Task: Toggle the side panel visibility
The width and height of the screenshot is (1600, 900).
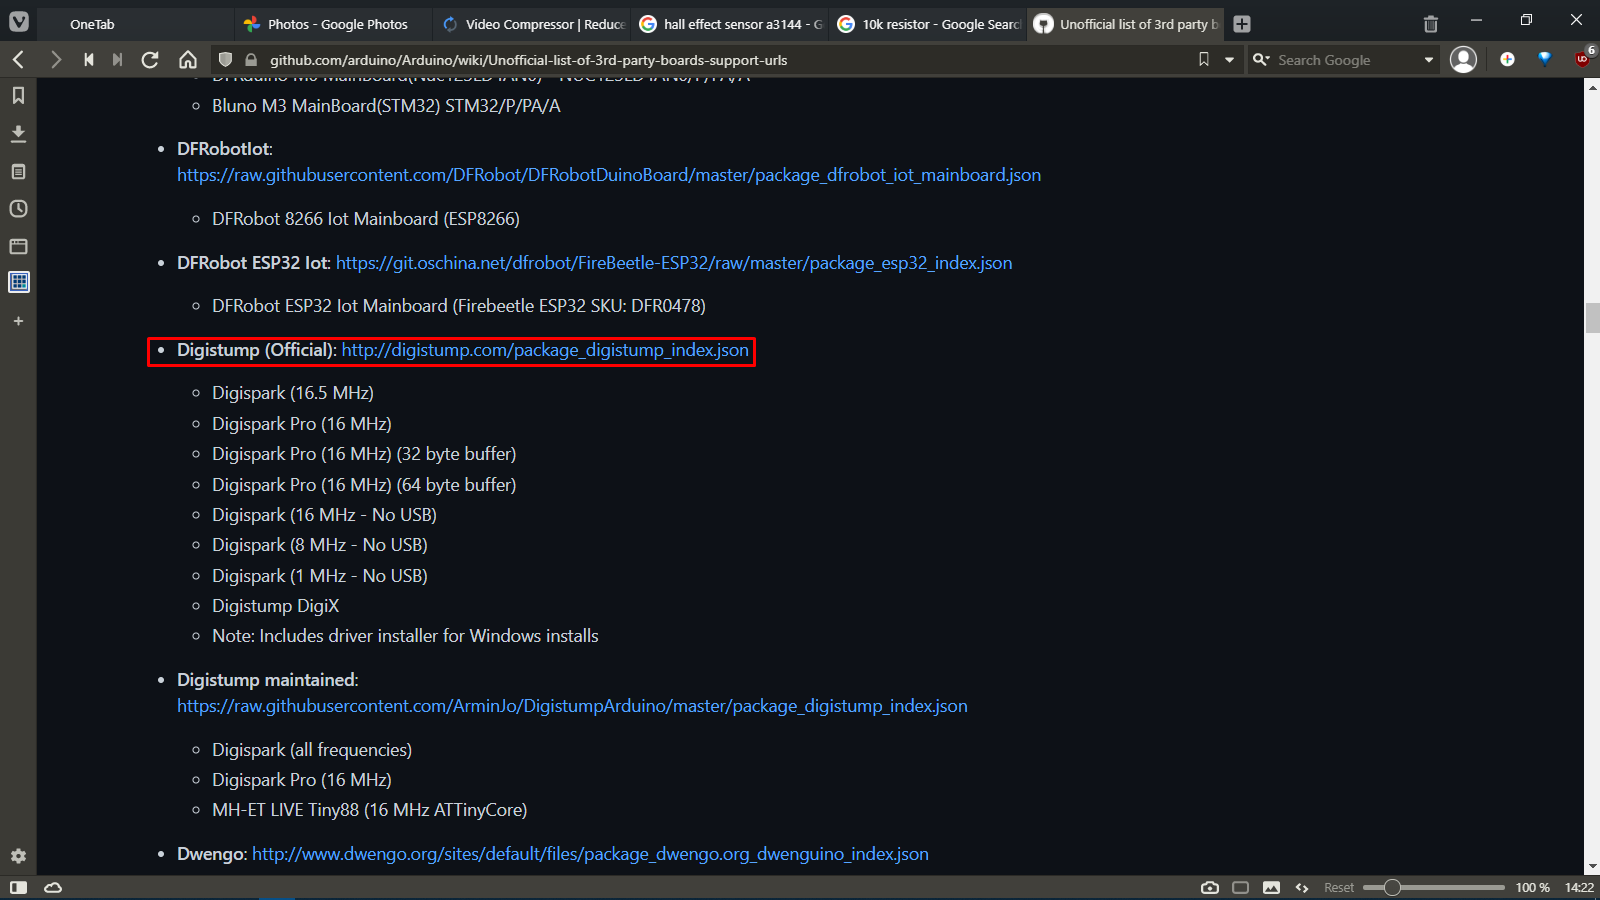Action: tap(18, 887)
